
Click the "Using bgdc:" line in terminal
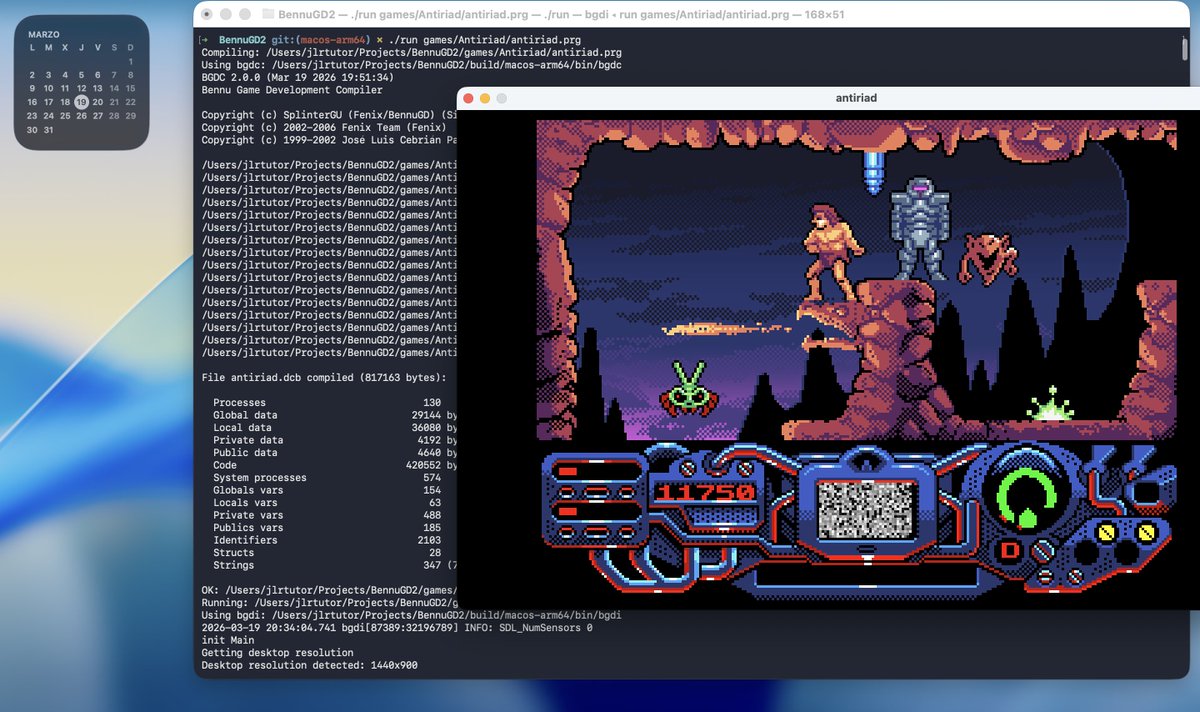(411, 65)
